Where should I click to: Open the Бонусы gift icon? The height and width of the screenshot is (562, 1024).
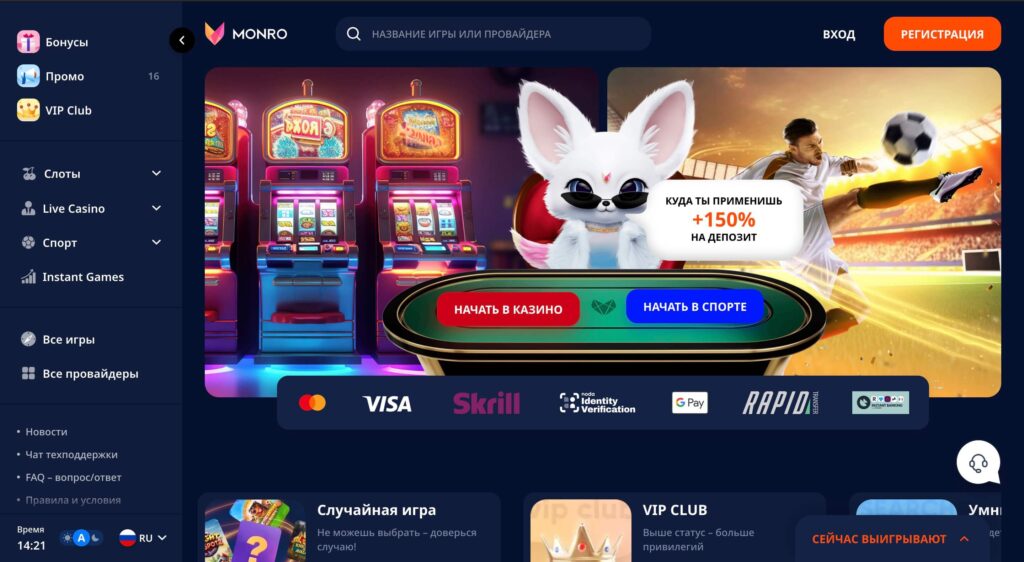coord(28,42)
